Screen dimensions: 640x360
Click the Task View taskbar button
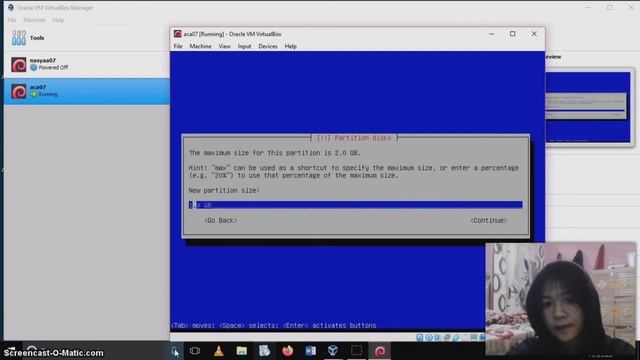click(195, 351)
